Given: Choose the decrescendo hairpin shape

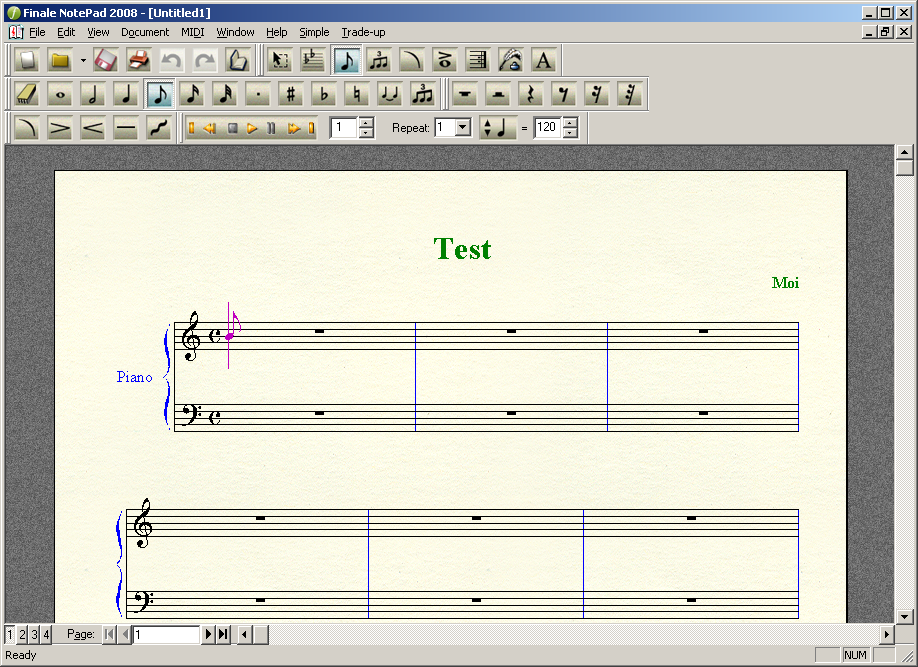Looking at the screenshot, I should tap(60, 128).
